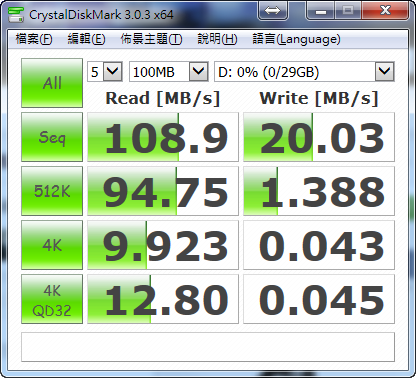Click the 4K QD32 read result 12.80

tap(163, 299)
